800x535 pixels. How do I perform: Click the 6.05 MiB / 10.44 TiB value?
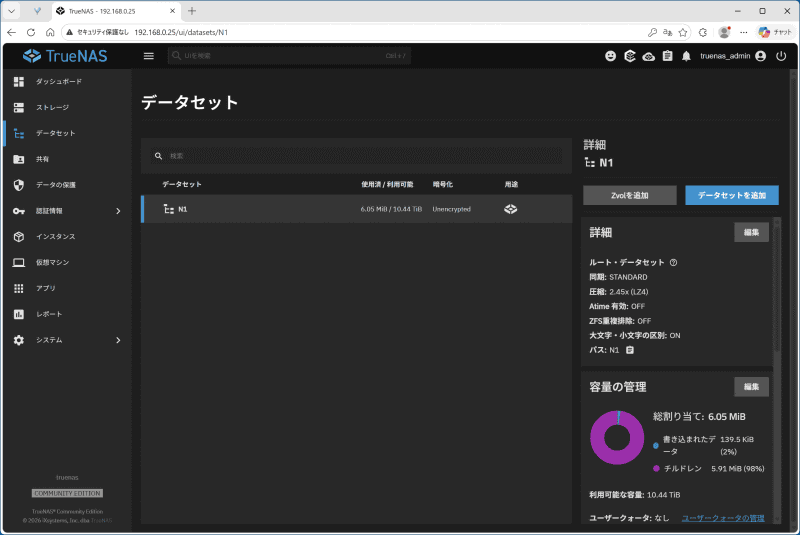click(391, 209)
